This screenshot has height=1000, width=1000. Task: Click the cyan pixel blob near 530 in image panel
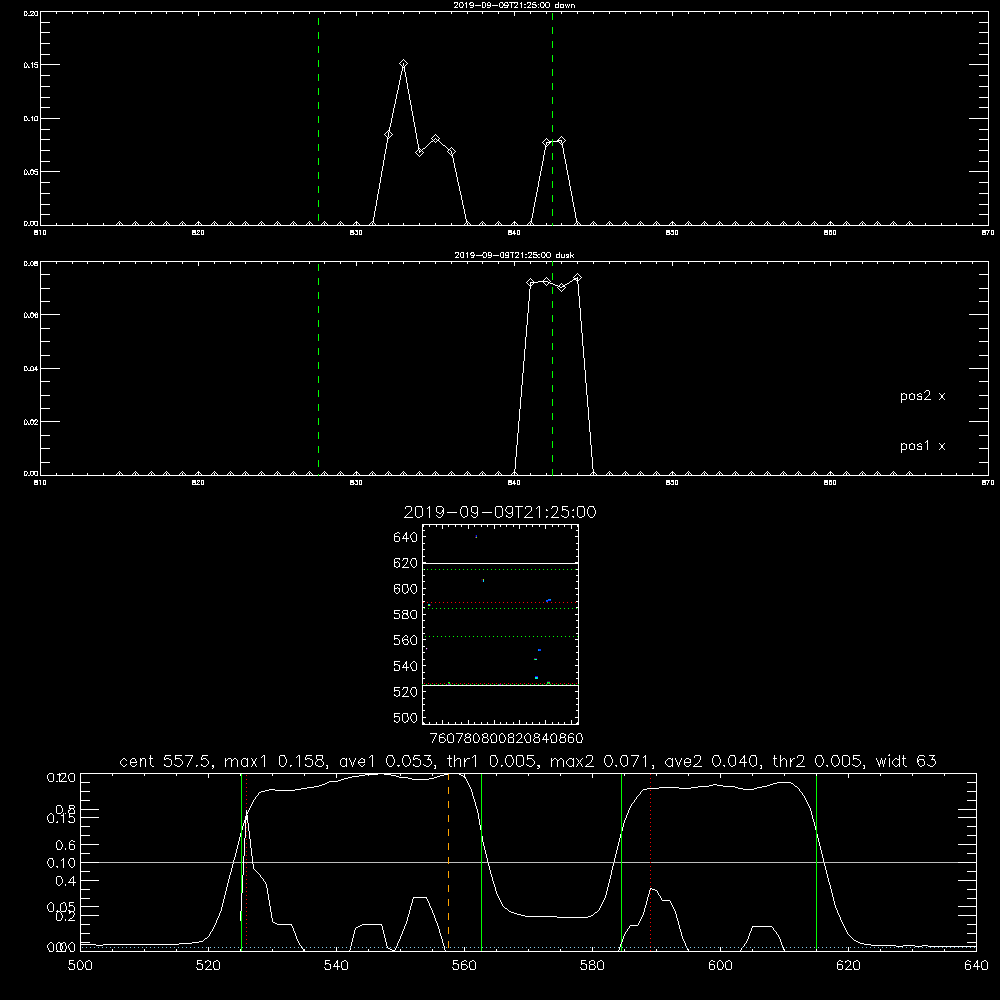pyautogui.click(x=536, y=677)
